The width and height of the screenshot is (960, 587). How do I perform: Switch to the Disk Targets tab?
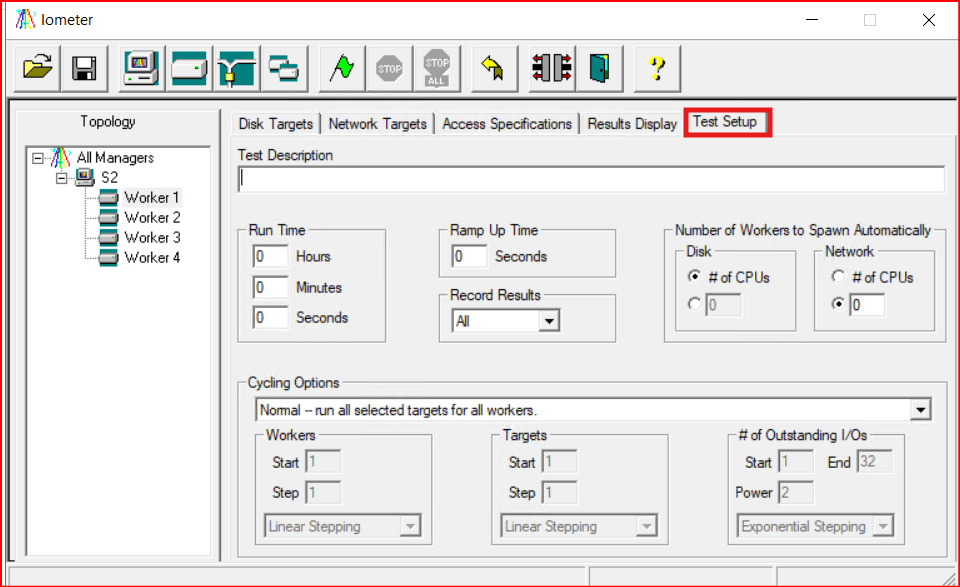[276, 124]
